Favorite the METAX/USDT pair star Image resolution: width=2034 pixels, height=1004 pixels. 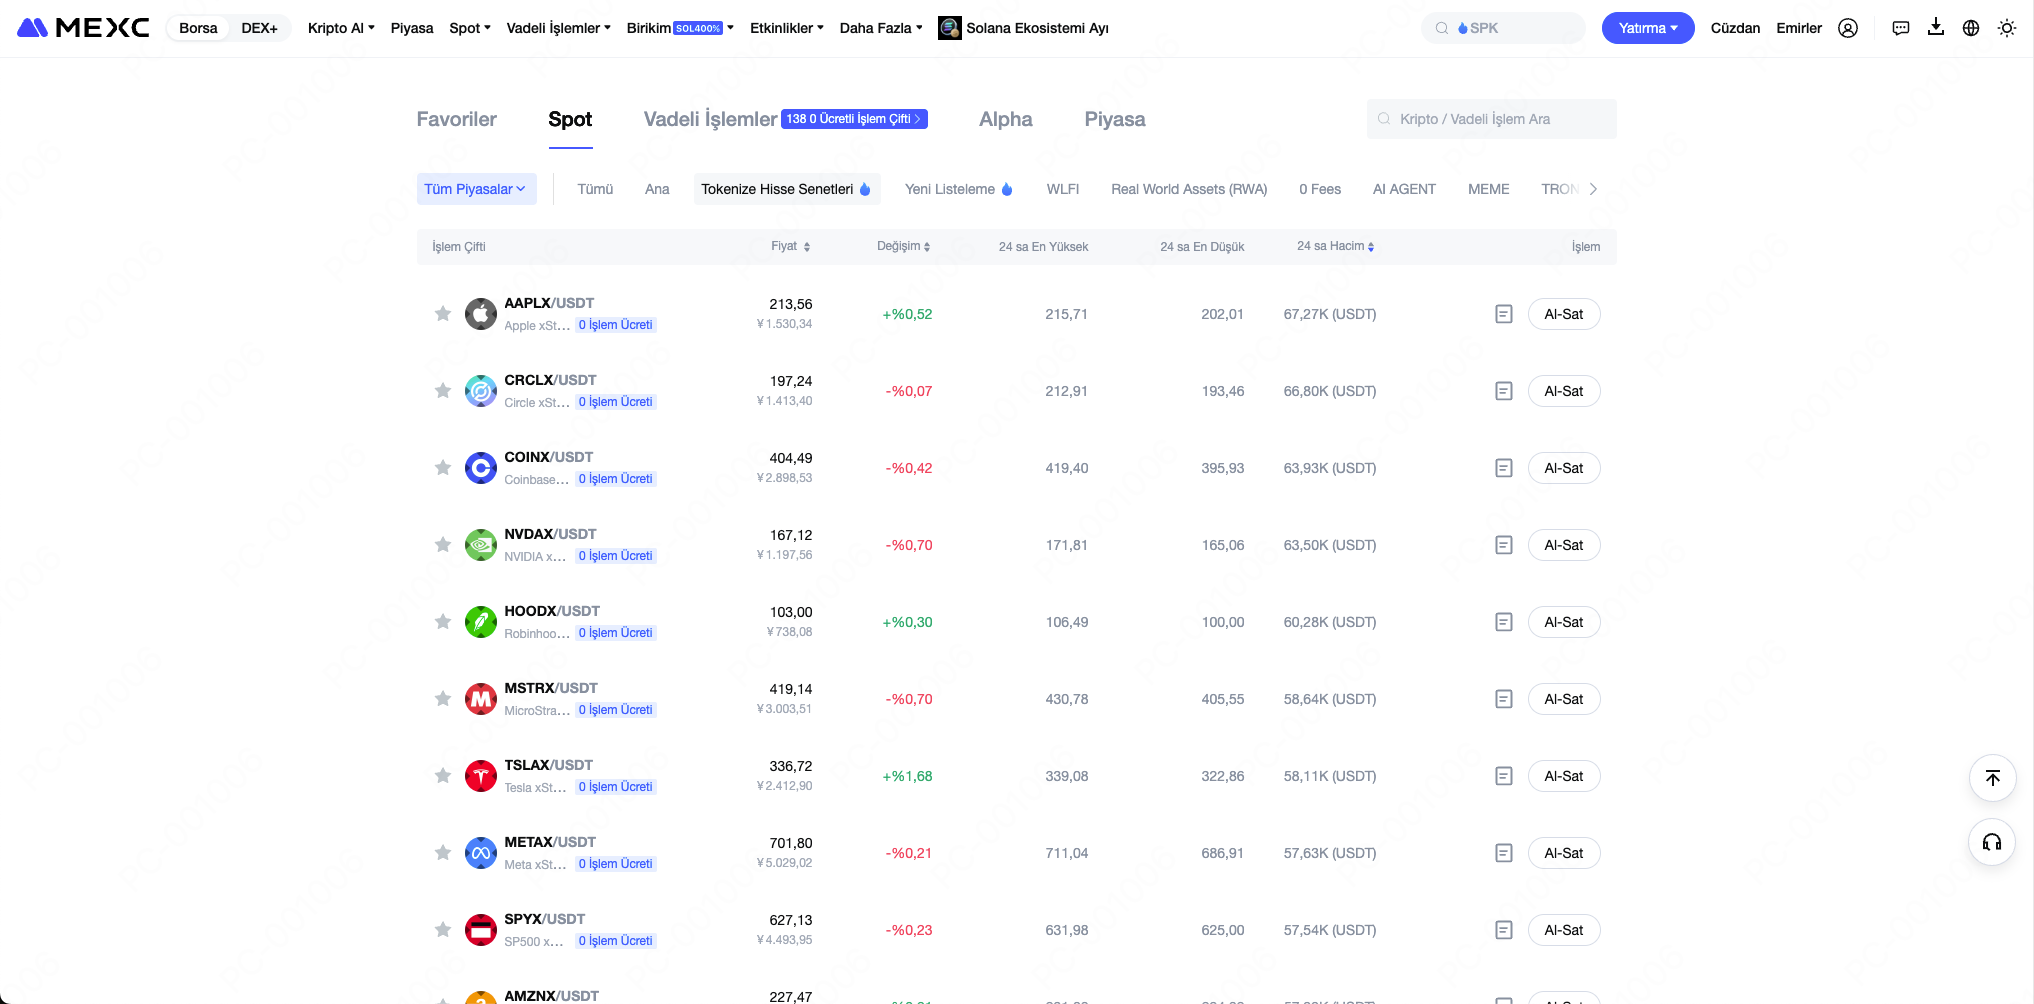(x=443, y=853)
